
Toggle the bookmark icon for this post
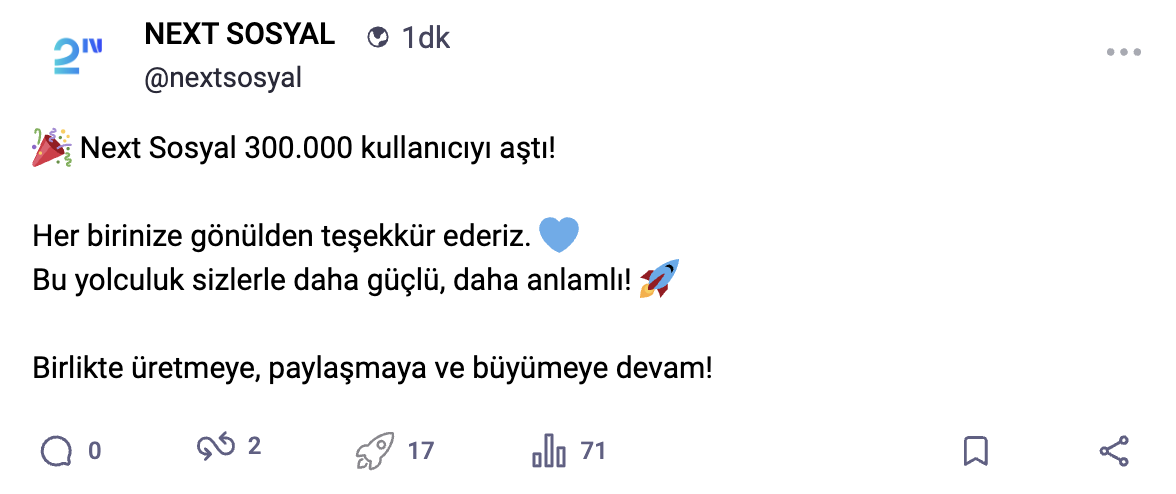click(x=975, y=451)
